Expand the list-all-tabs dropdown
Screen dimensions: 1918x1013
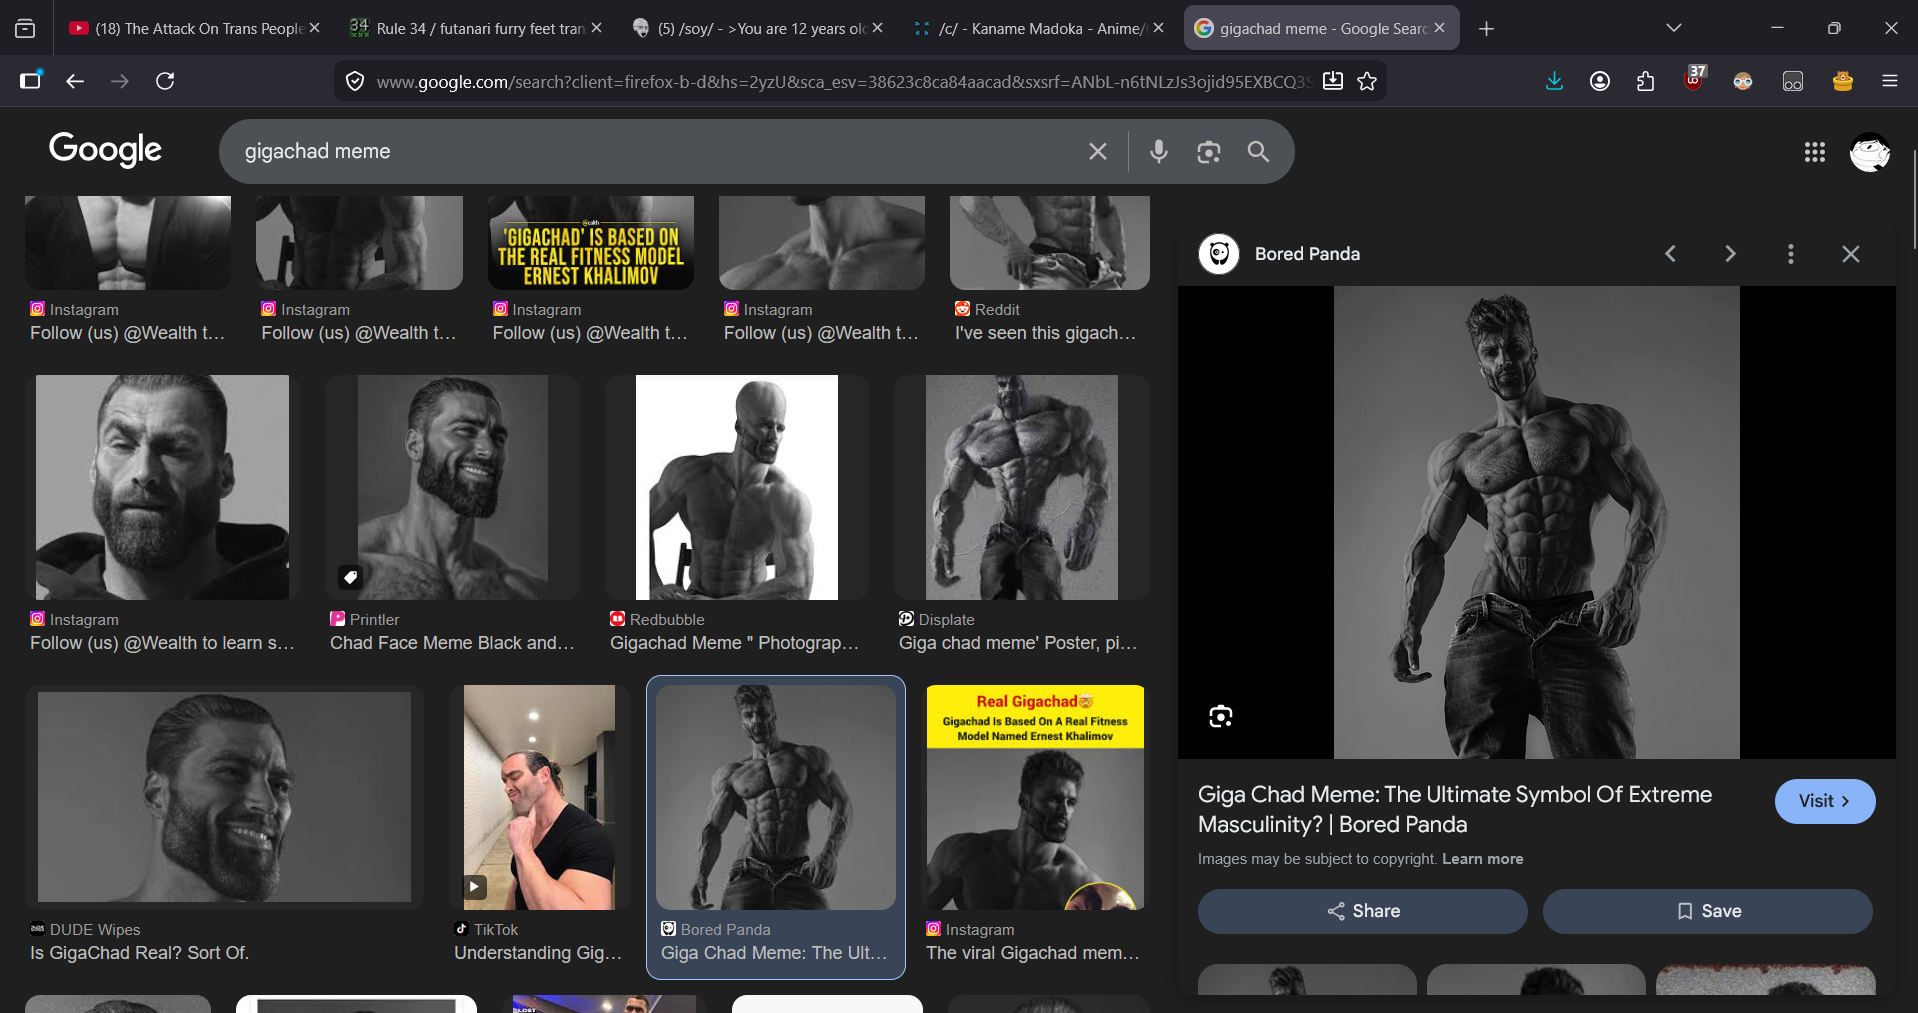[x=1674, y=28]
